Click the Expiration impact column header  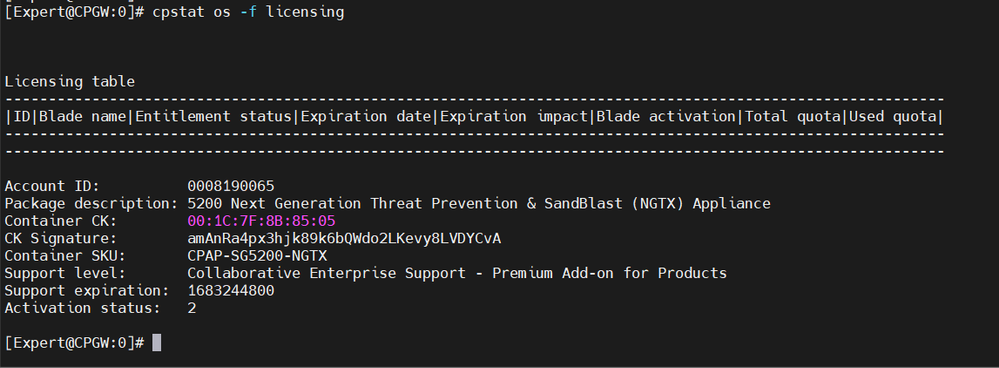514,117
